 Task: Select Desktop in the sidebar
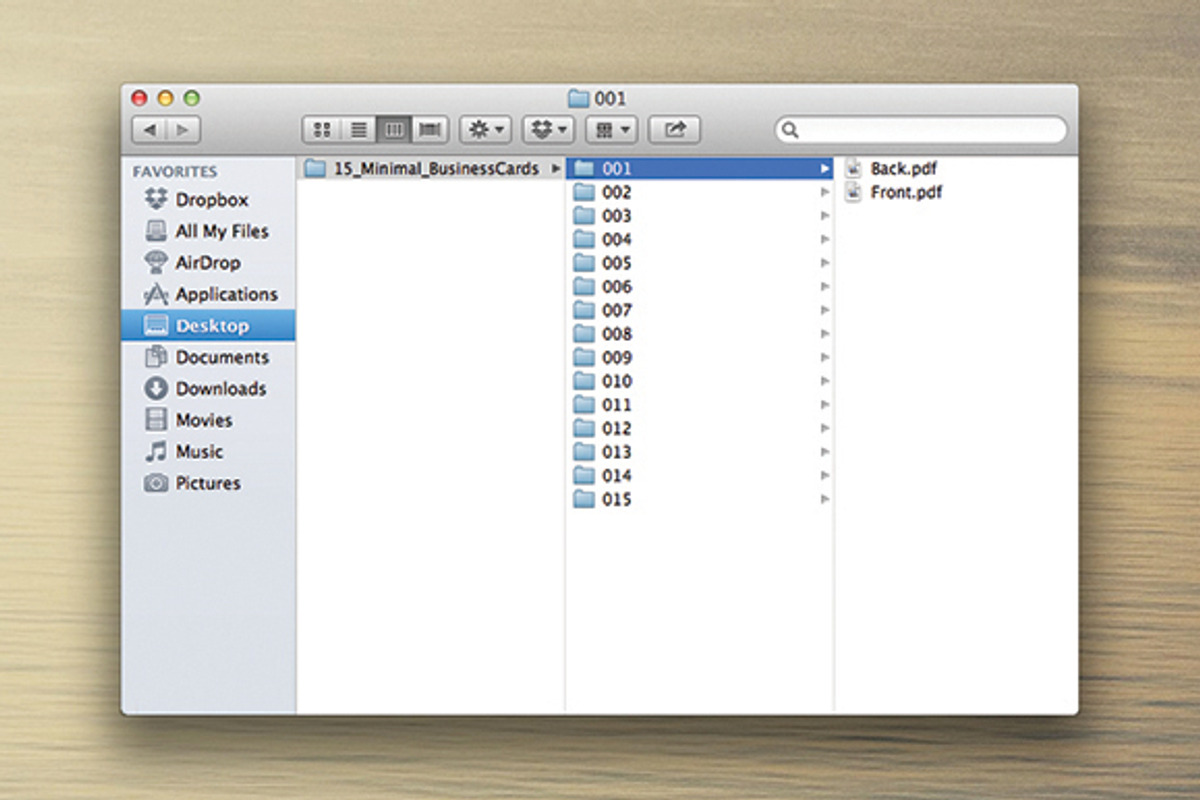pos(208,326)
